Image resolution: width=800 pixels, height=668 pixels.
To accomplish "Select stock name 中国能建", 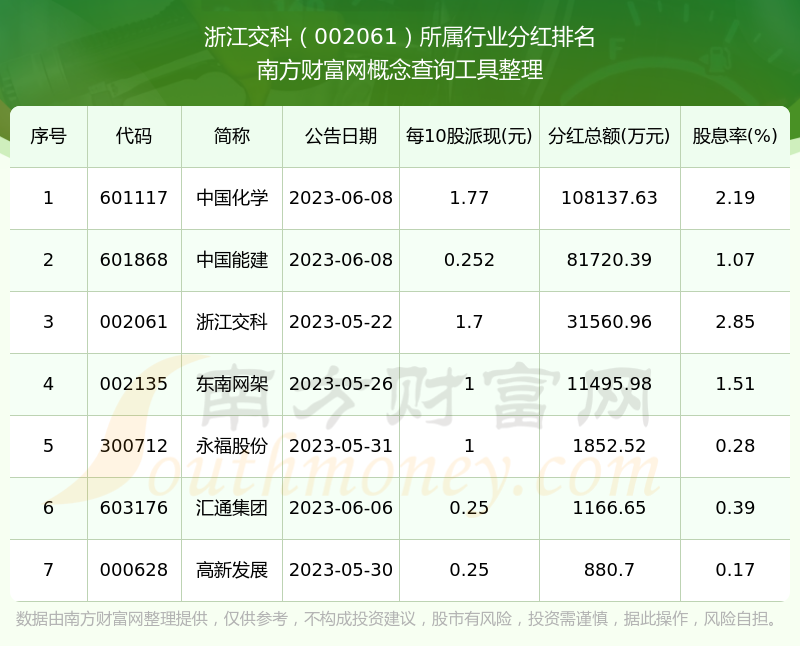I will [232, 260].
